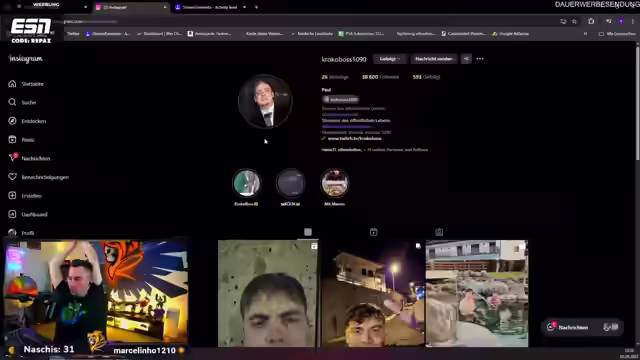
Task: Click Nachricht senden button
Action: pyautogui.click(x=434, y=59)
